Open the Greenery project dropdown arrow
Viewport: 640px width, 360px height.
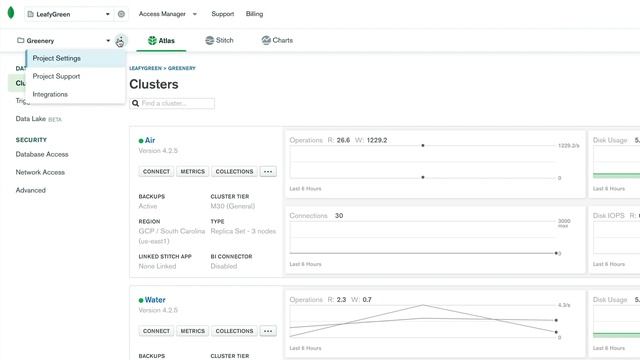coord(108,40)
